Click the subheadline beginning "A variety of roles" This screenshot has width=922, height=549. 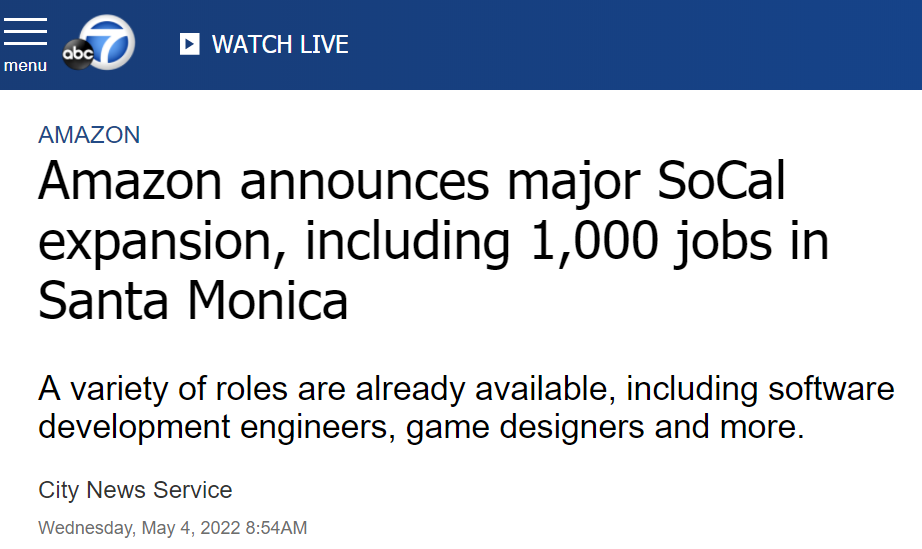click(466, 408)
